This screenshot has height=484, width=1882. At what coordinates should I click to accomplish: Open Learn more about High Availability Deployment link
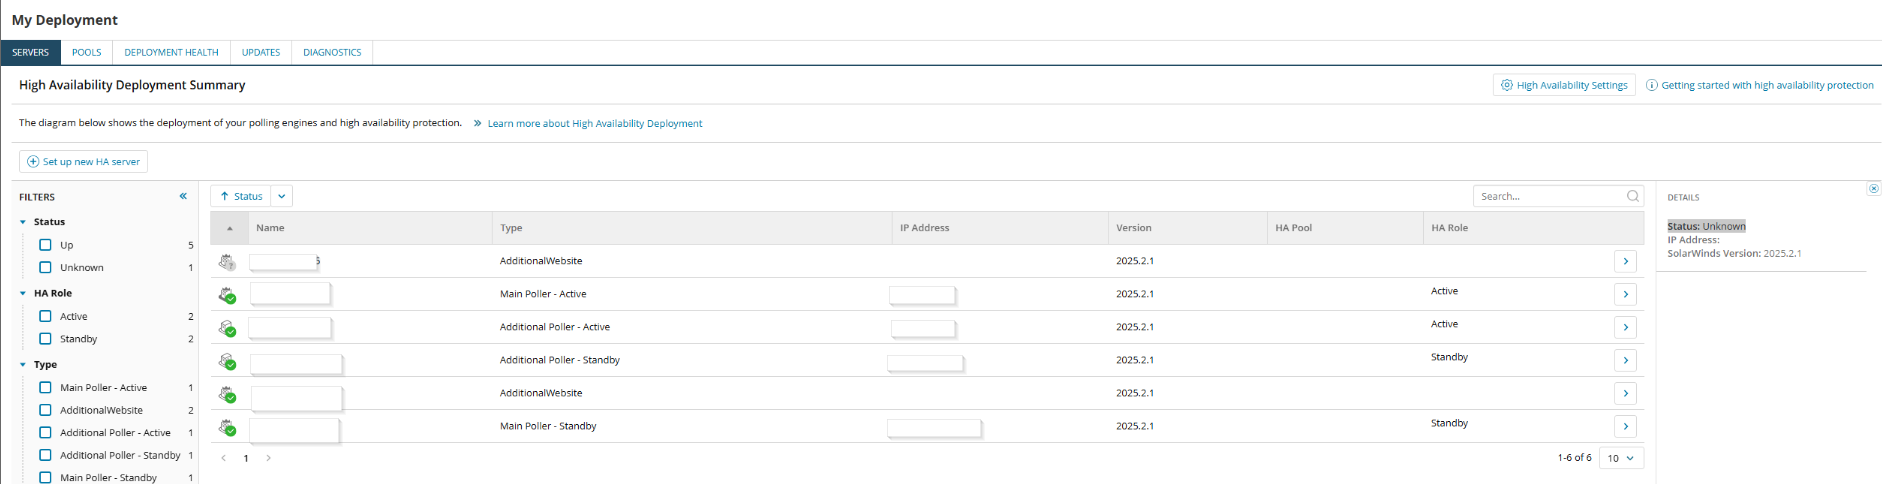(595, 123)
